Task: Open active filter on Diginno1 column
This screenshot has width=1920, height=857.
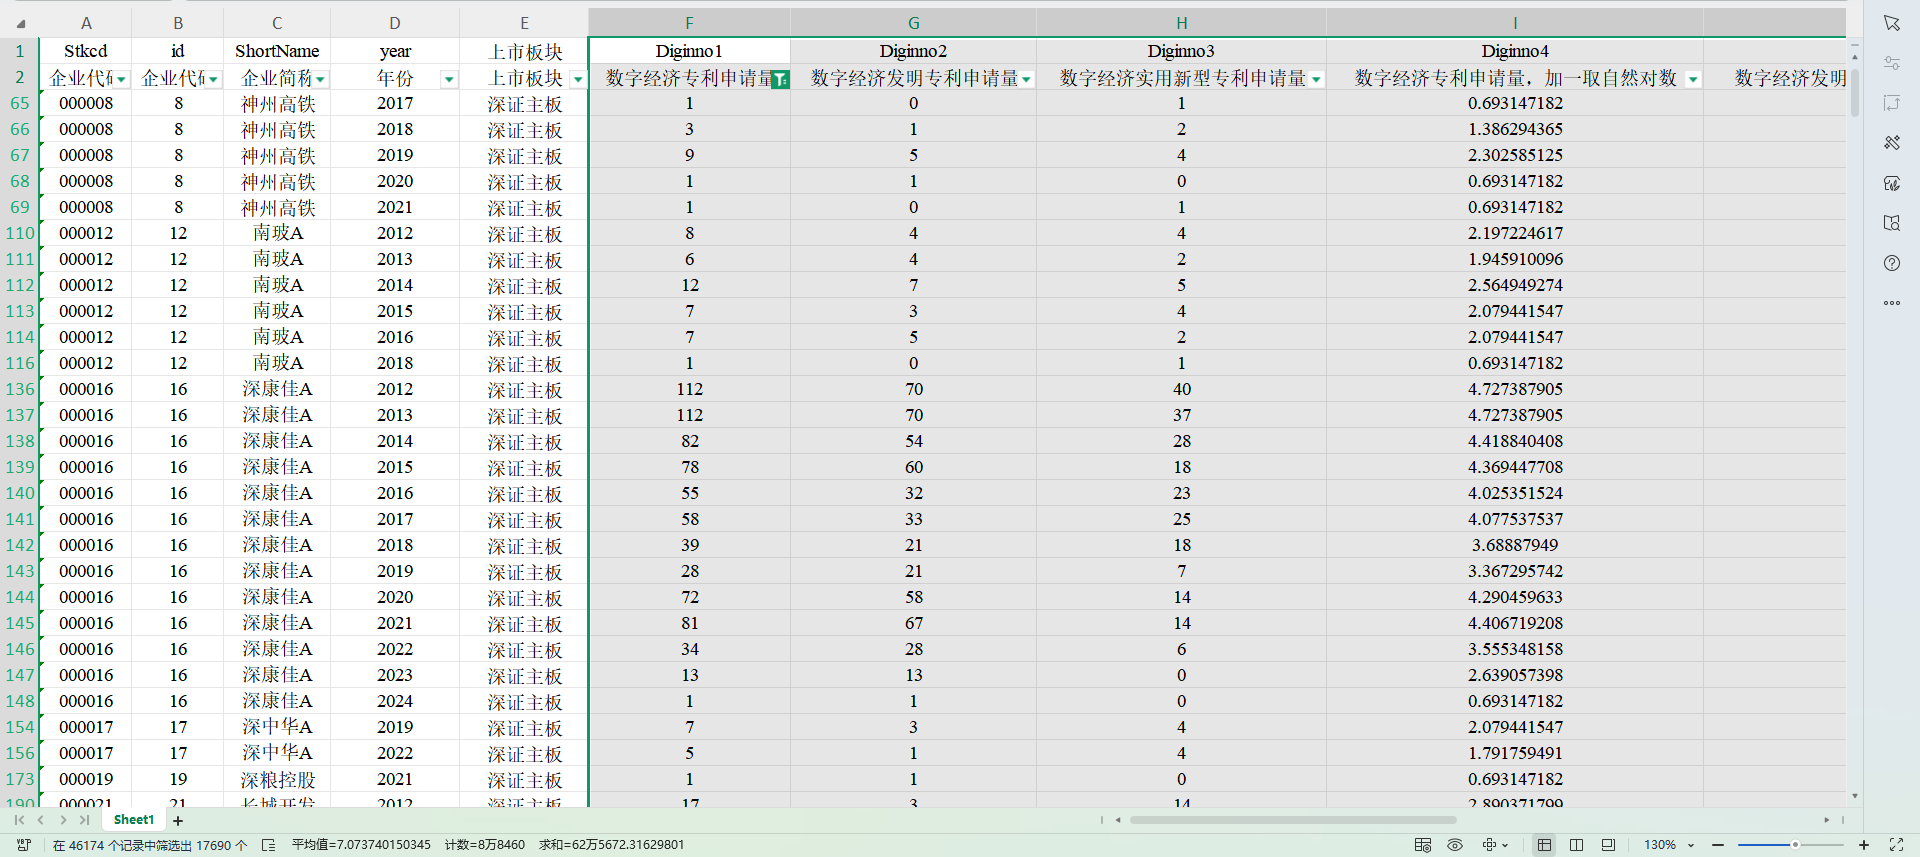Action: 780,79
